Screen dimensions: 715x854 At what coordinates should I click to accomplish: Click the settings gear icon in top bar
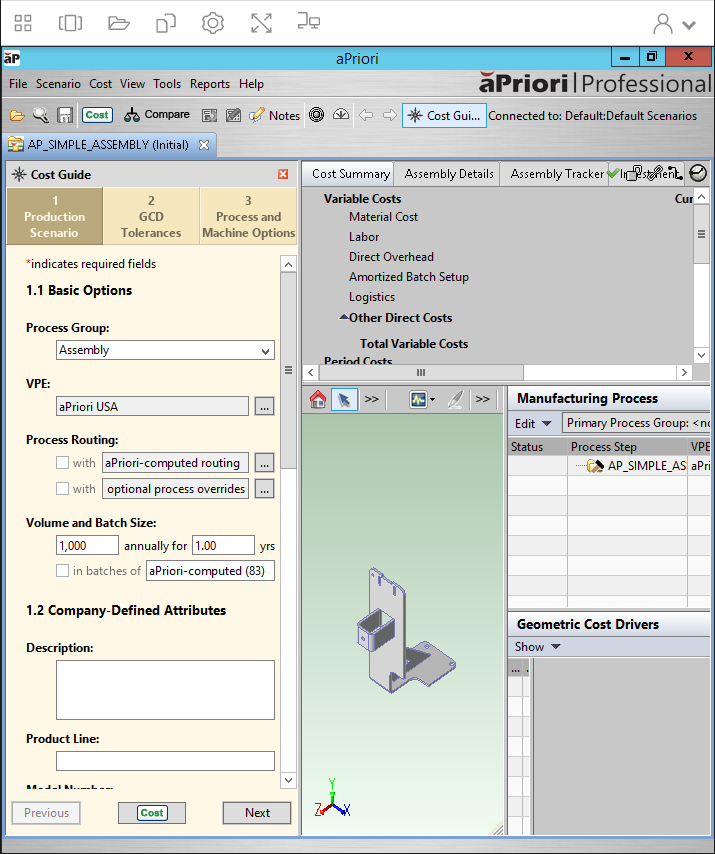[212, 23]
